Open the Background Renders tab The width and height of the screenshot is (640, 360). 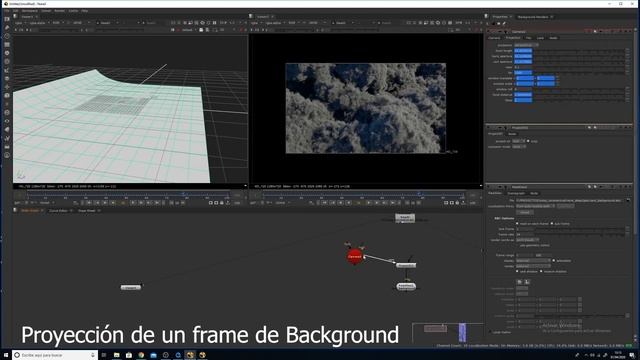tap(533, 17)
